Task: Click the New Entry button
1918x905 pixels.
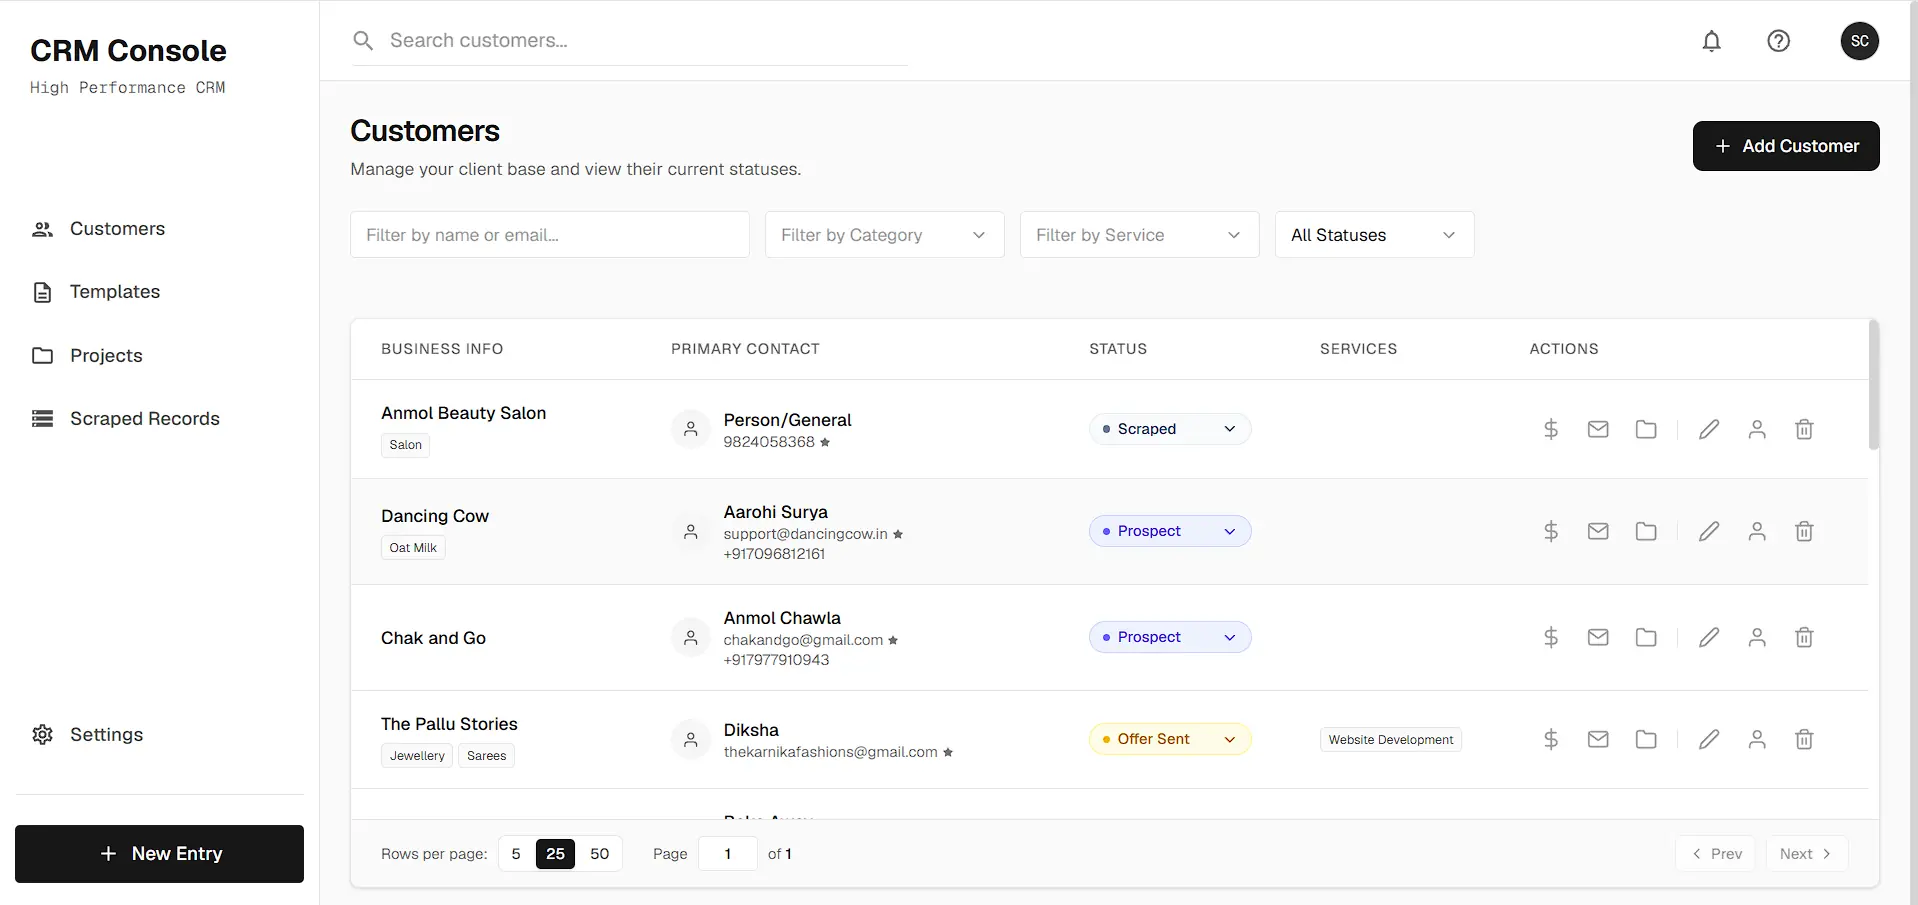Action: click(x=159, y=854)
